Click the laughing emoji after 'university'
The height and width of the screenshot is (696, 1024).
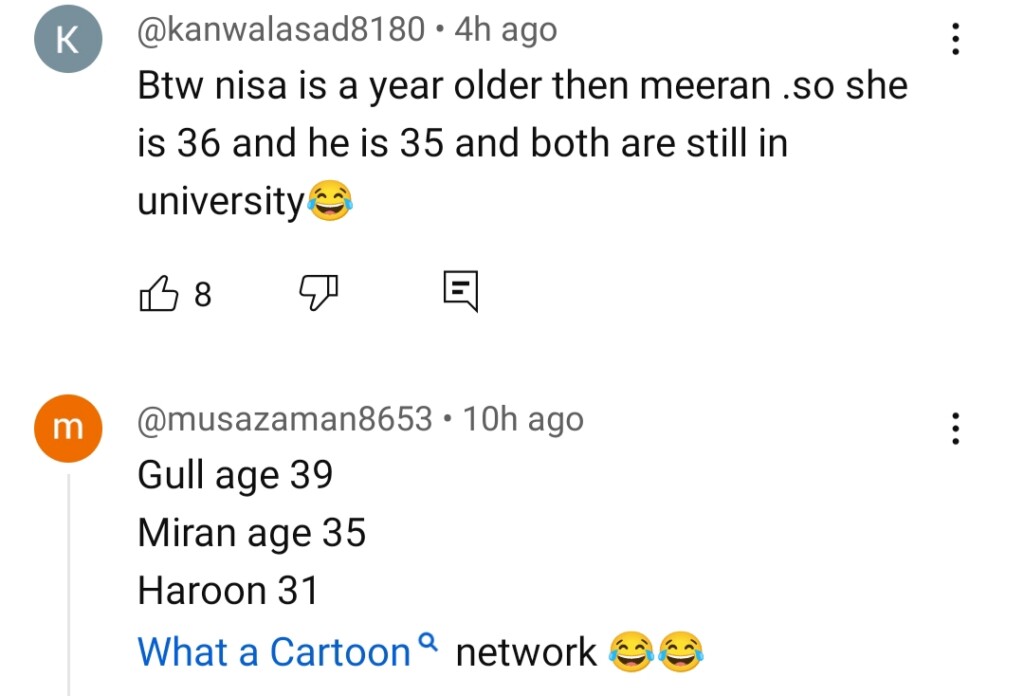329,203
